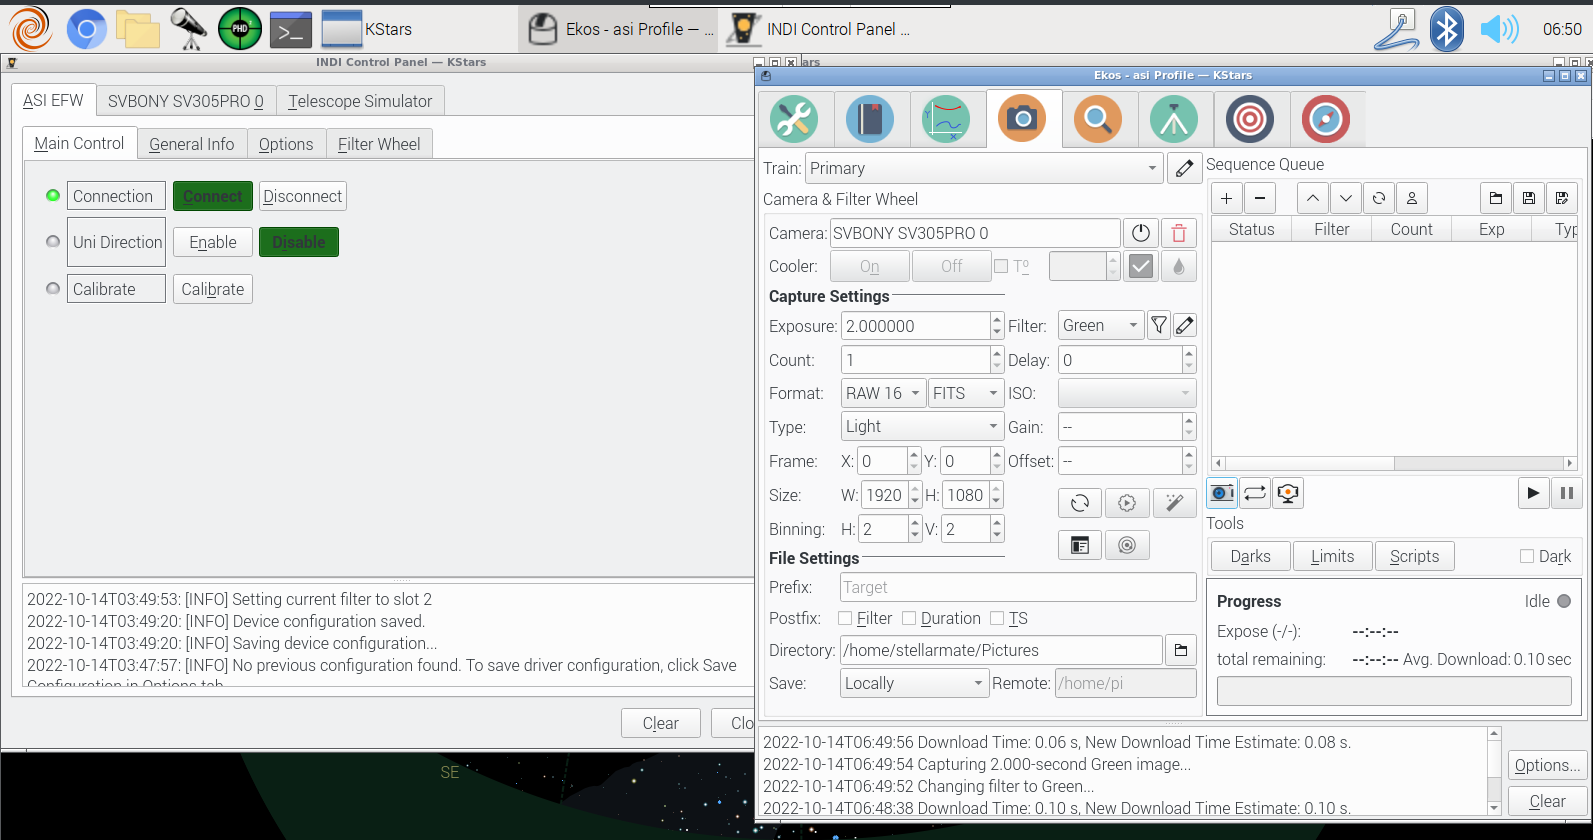Select the ASI EFW device tab

[x=54, y=100]
